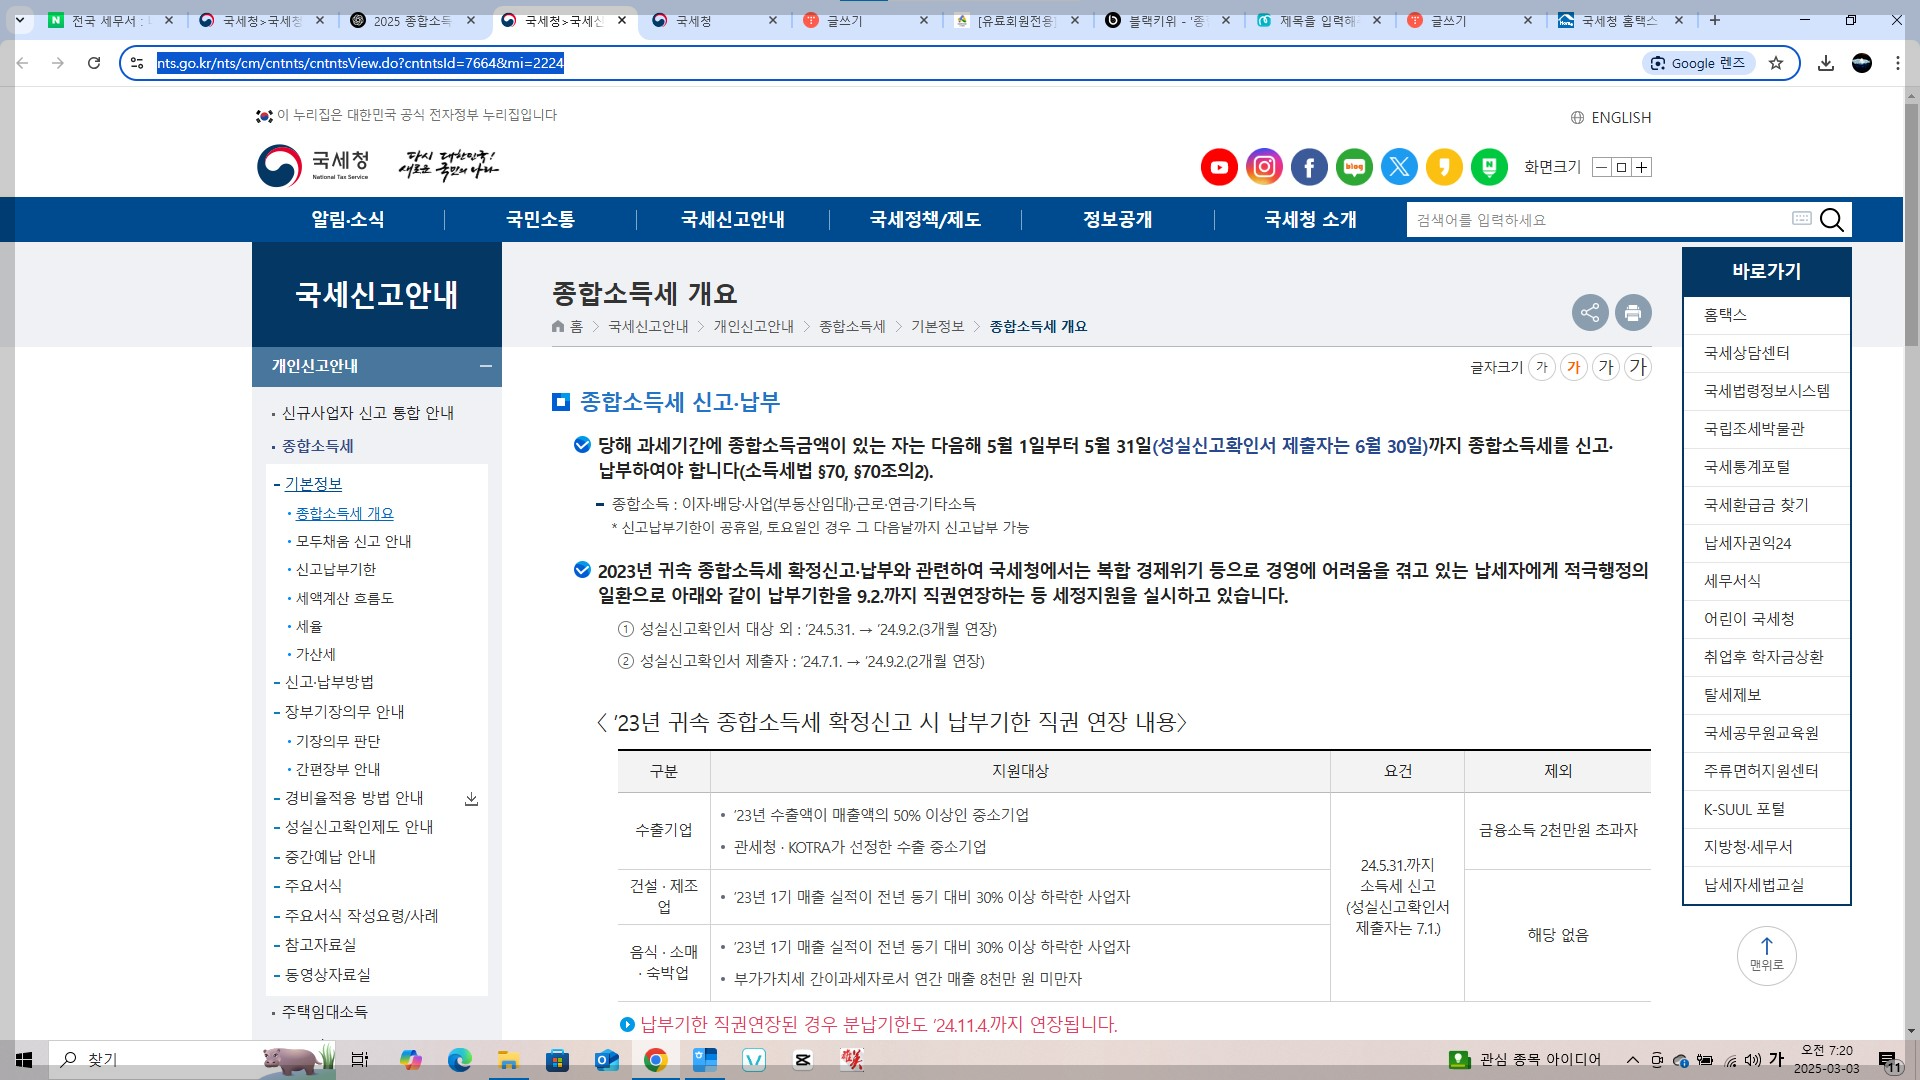The width and height of the screenshot is (1920, 1080).
Task: Reset screen size with square button
Action: 1622,167
